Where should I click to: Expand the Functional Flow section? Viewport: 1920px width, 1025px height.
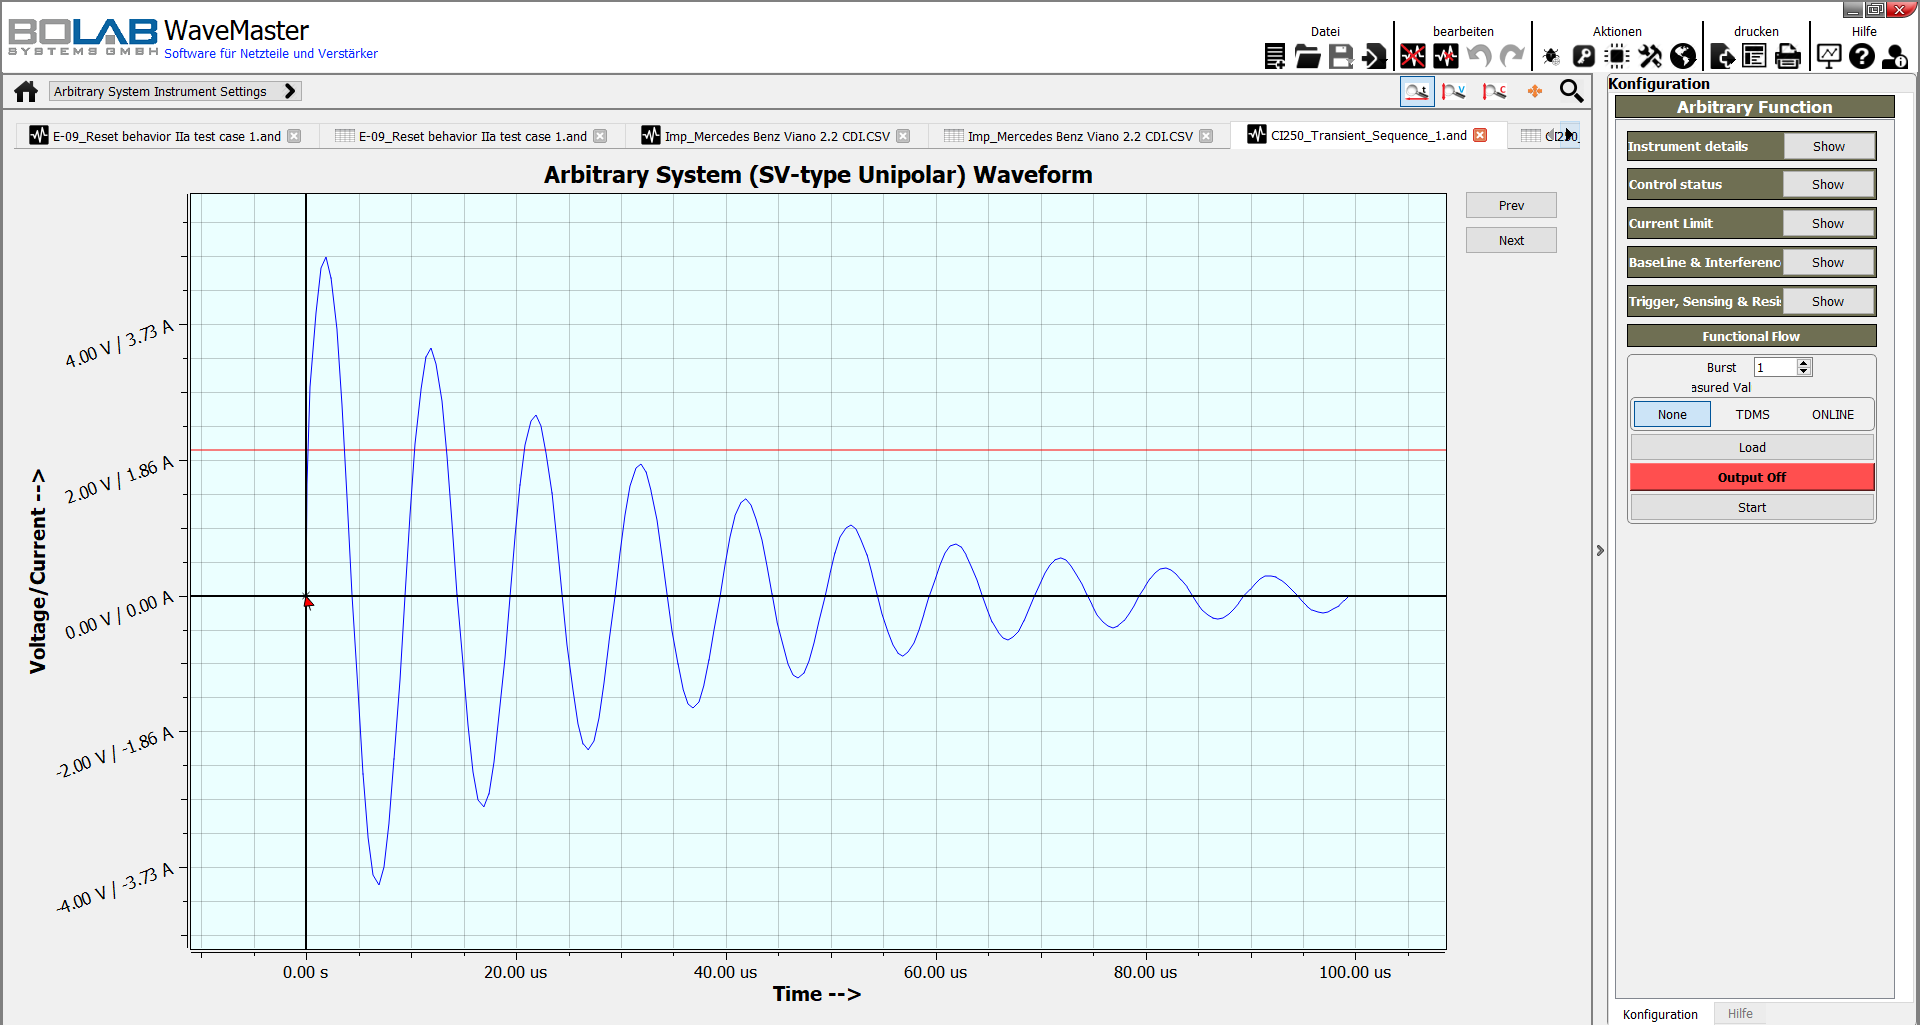click(x=1751, y=336)
